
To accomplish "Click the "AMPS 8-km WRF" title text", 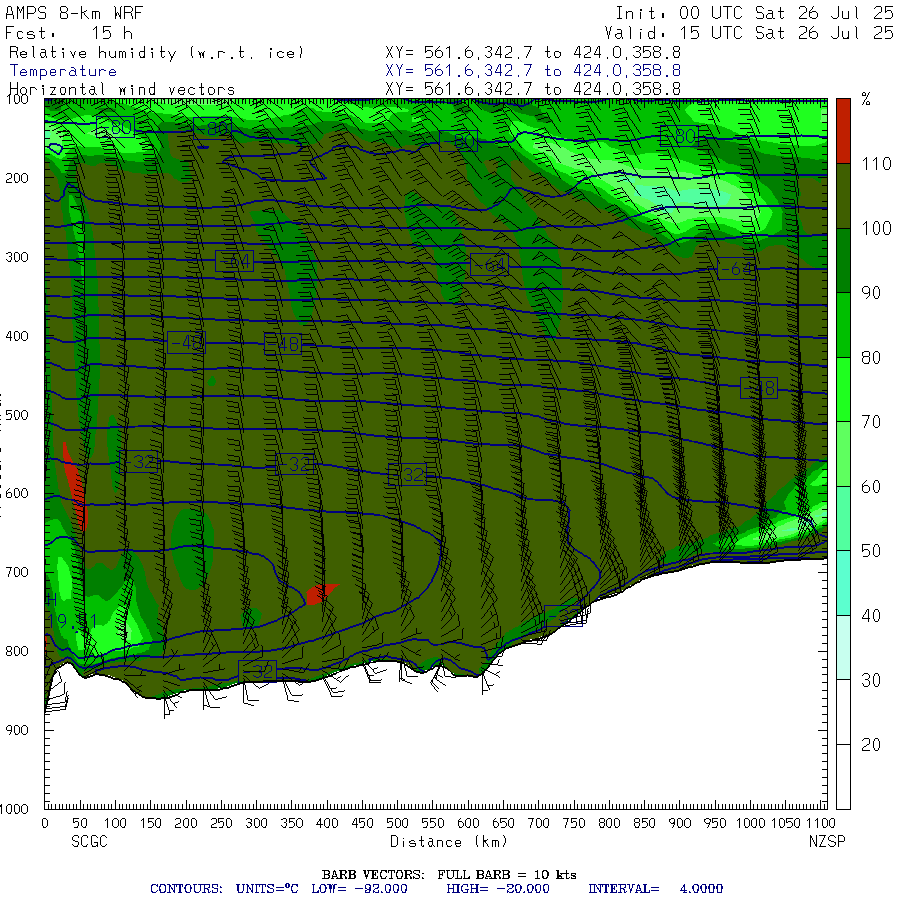I will [x=74, y=13].
